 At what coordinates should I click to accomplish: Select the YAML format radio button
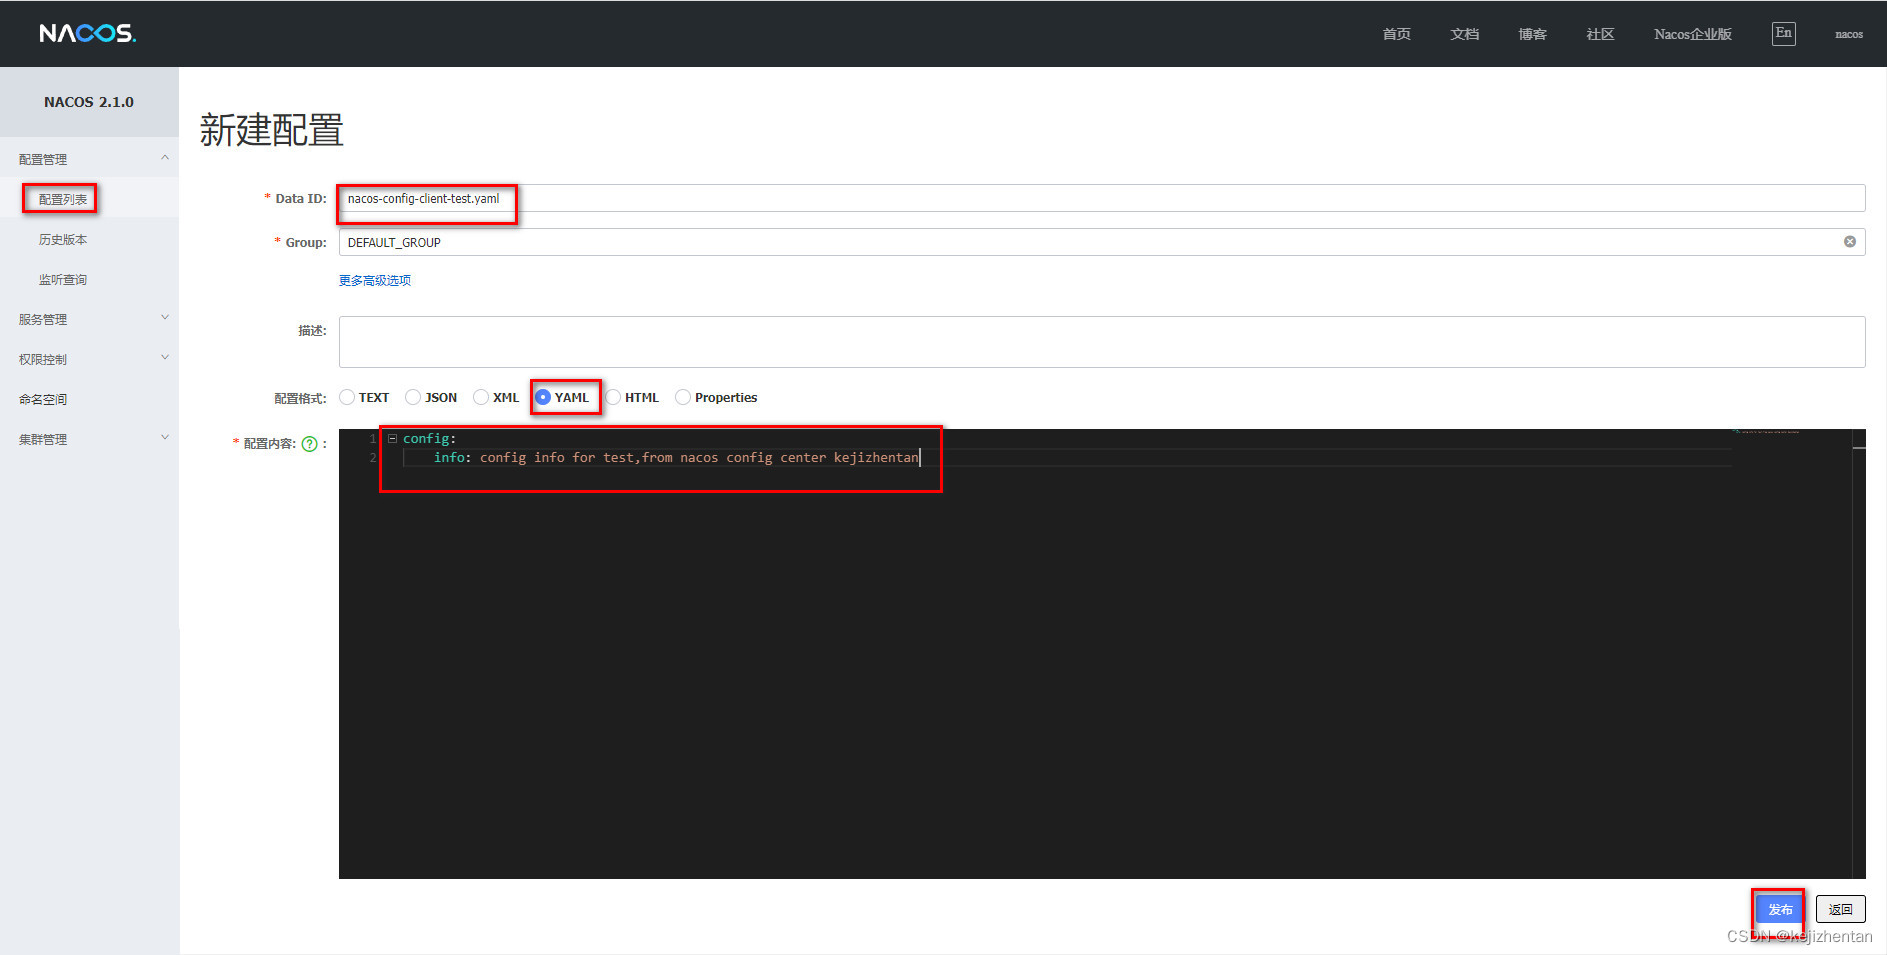coord(543,397)
